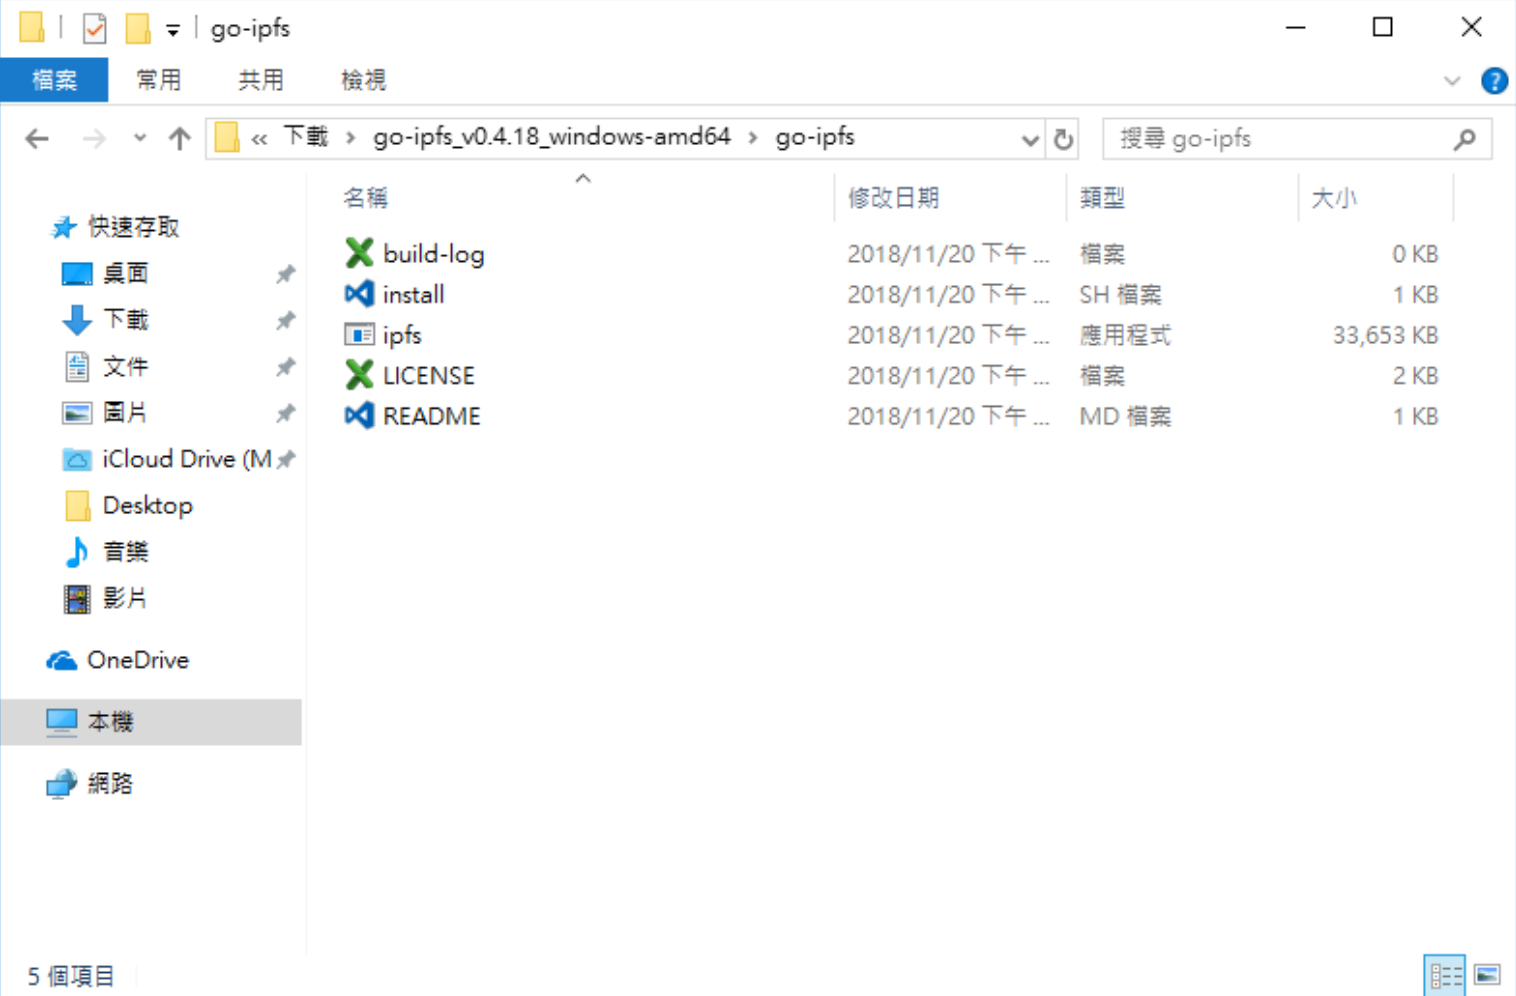Click the README Visual Studio Code icon
This screenshot has width=1516, height=996.
359,415
